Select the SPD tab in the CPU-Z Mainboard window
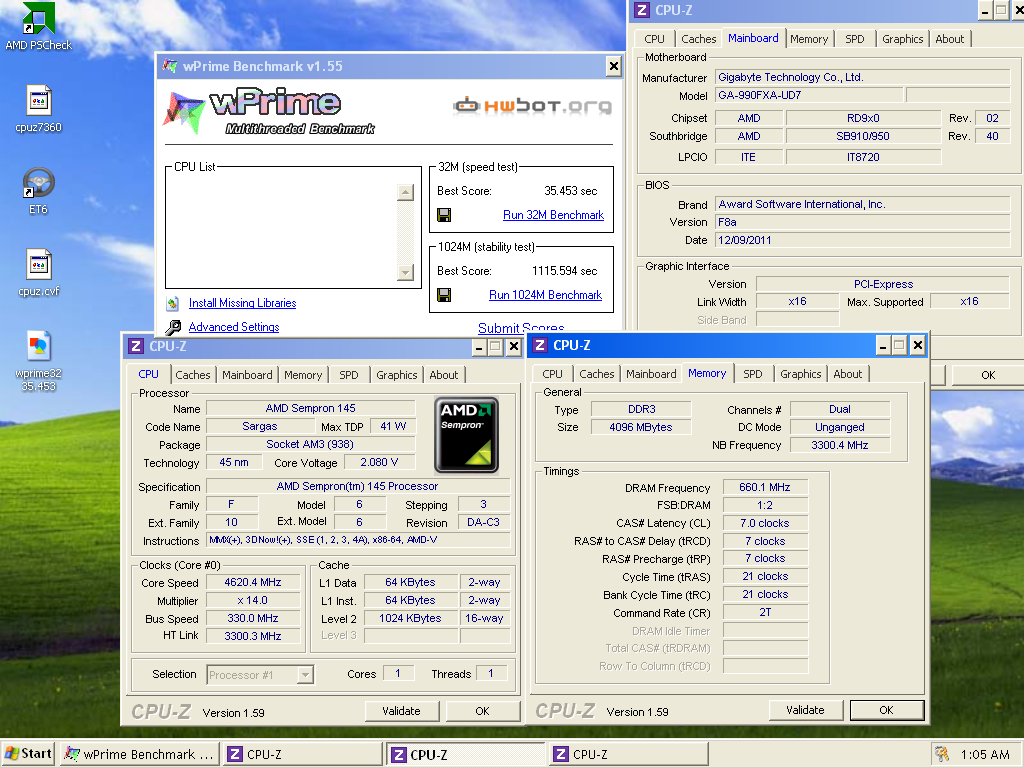 855,39
